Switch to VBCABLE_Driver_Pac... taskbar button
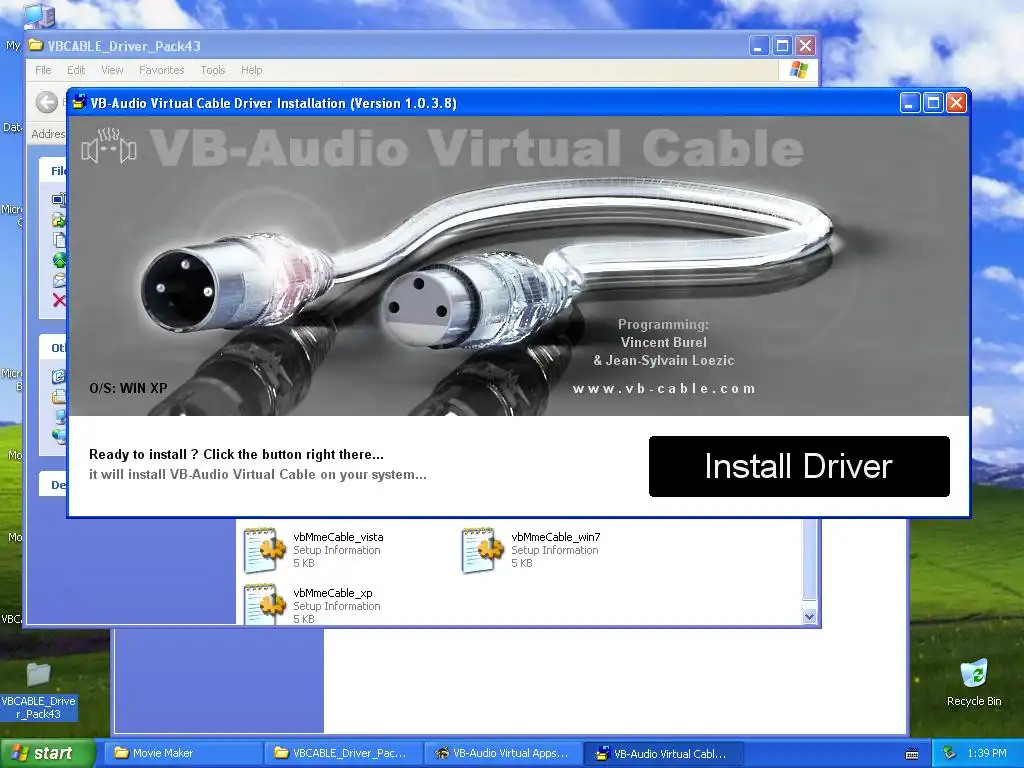Screen dimensions: 1024x768 pyautogui.click(x=344, y=753)
